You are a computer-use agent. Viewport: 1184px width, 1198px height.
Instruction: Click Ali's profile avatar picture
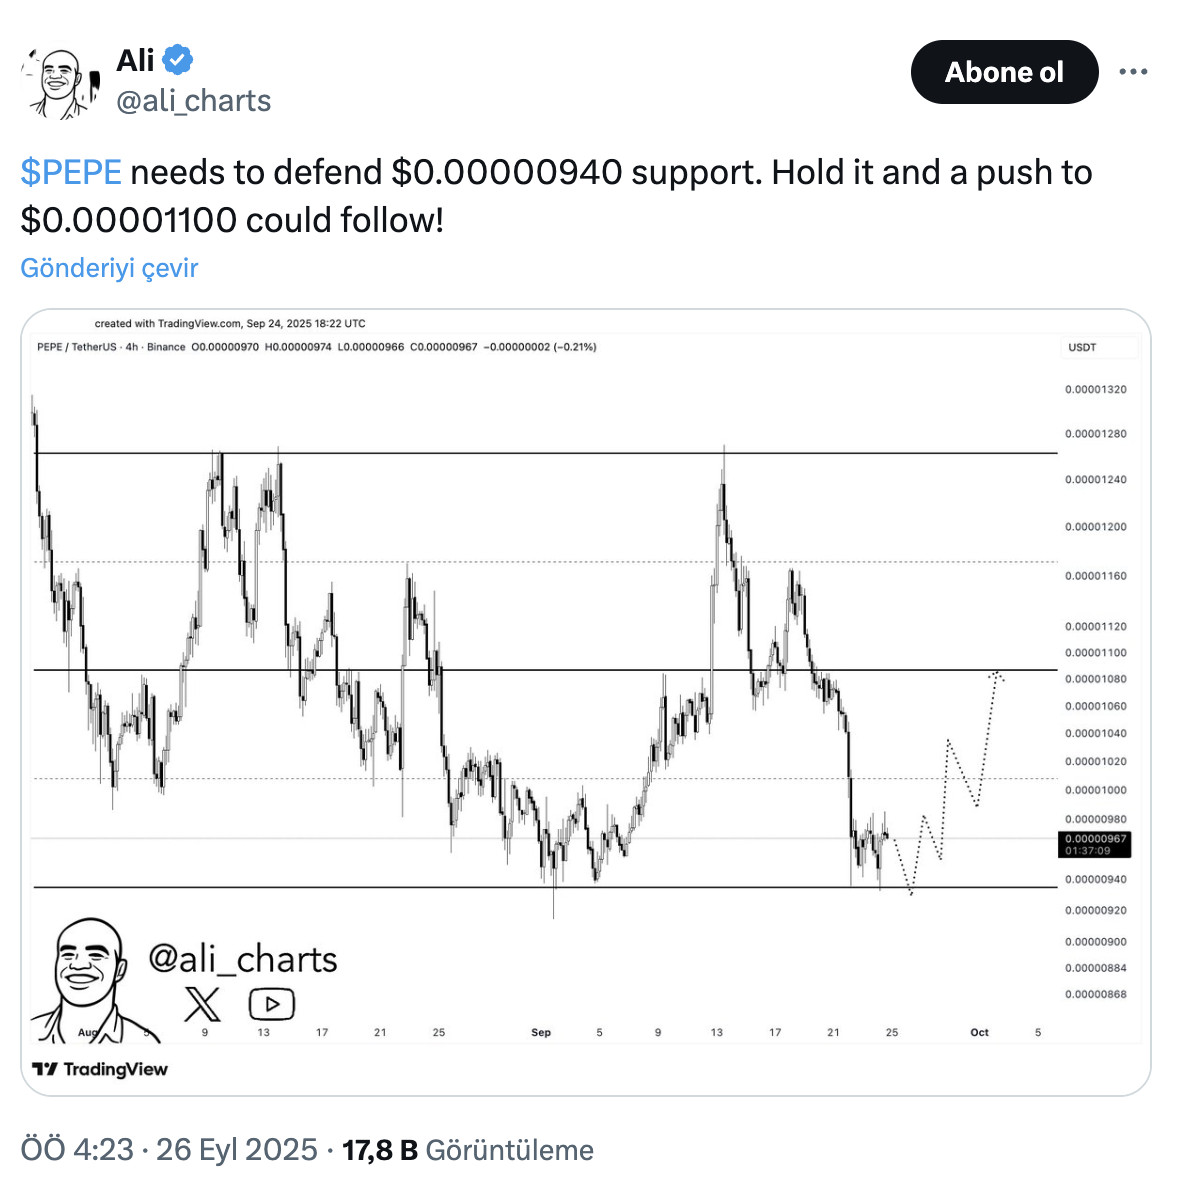point(60,84)
